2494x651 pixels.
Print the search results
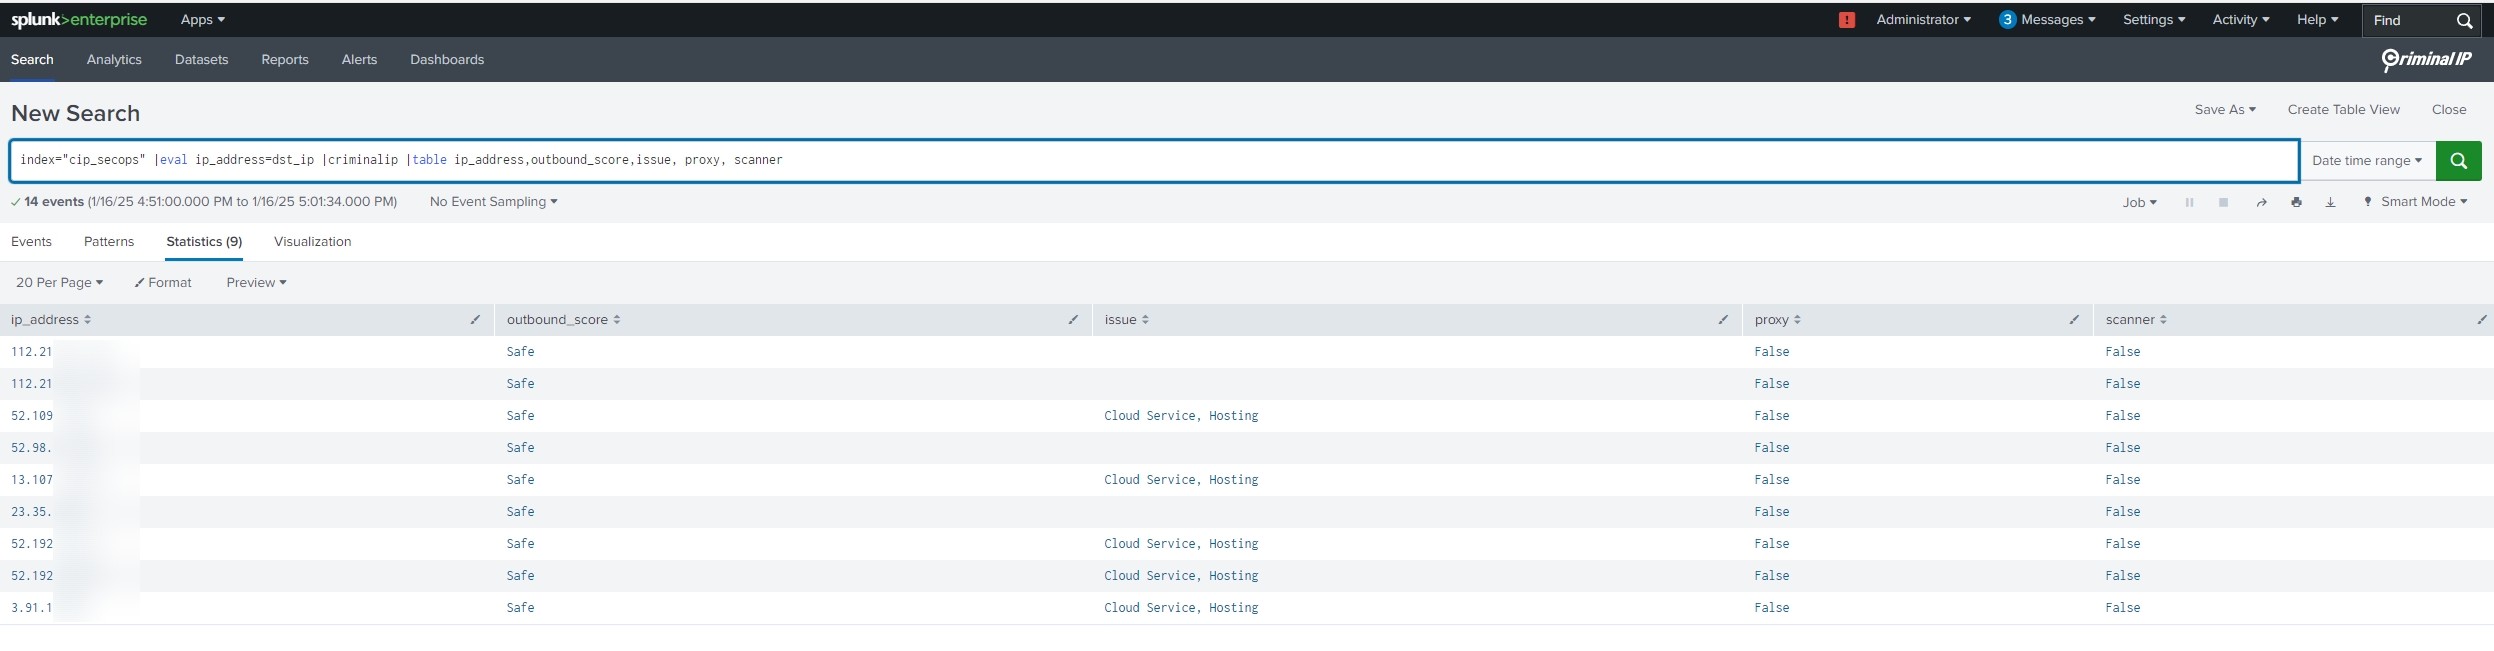pos(2296,202)
